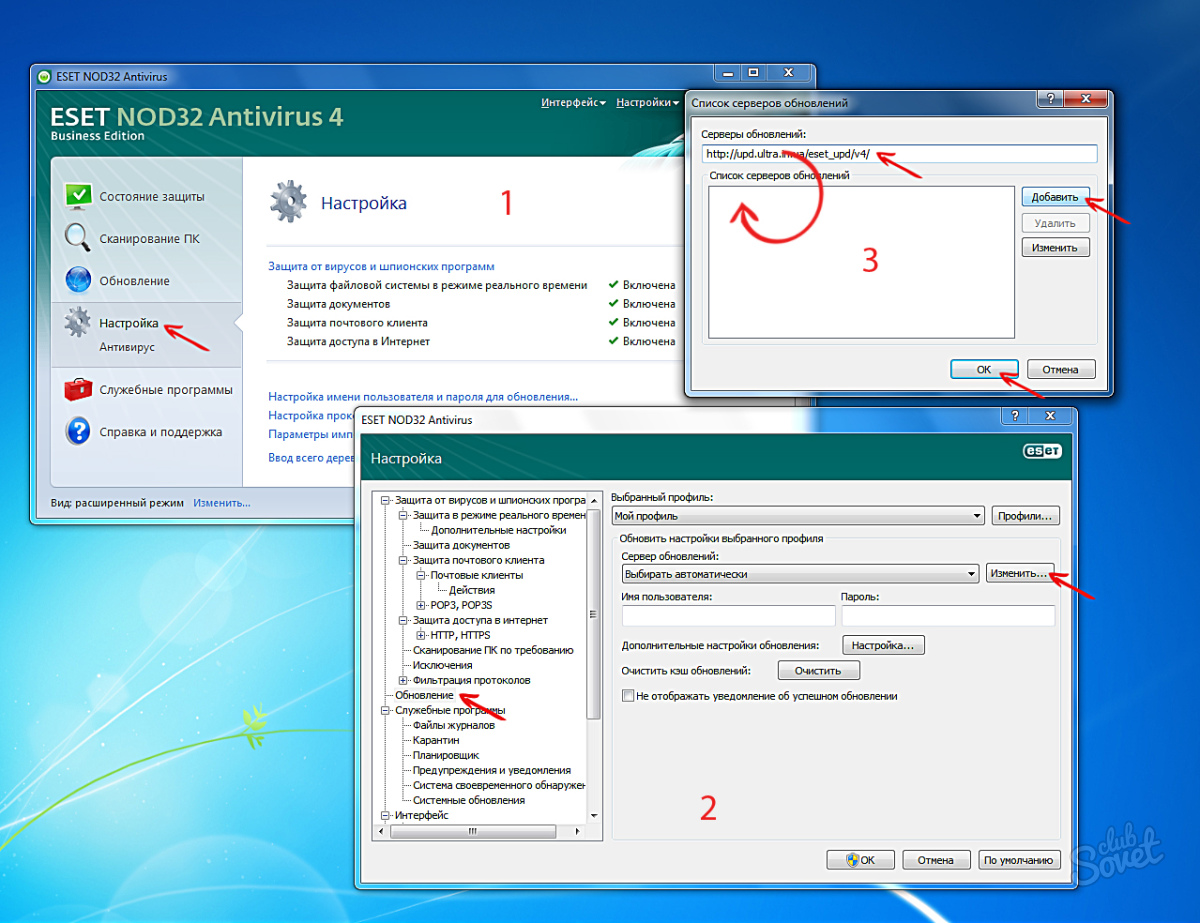Viewport: 1200px width, 923px height.
Task: Click the ESET logo in settings dialog
Action: (x=1041, y=451)
